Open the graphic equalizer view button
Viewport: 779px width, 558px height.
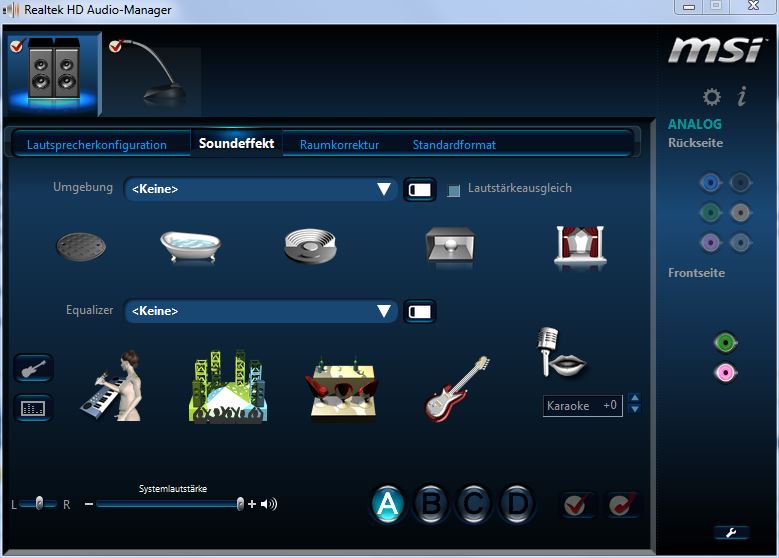pos(33,408)
